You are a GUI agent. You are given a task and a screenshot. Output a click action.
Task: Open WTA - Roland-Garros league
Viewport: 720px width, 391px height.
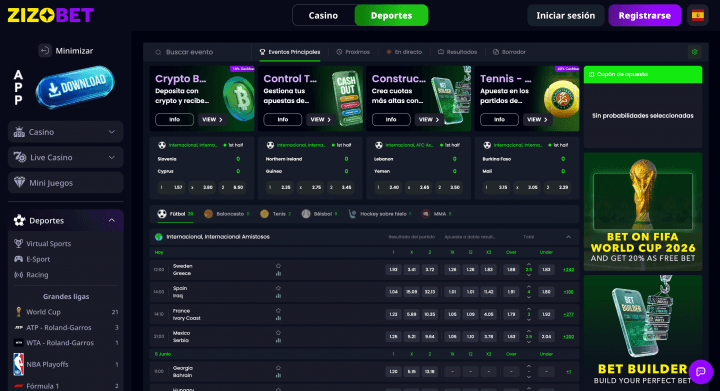(x=66, y=343)
